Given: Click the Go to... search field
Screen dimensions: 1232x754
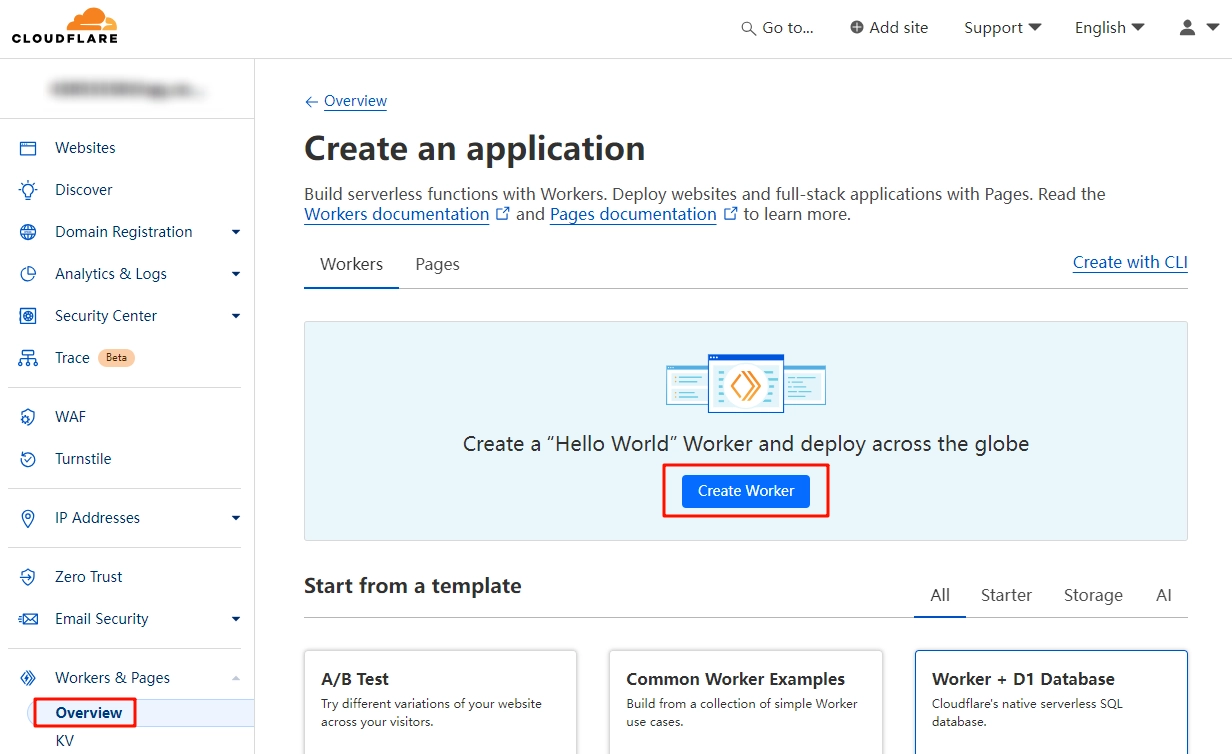Looking at the screenshot, I should (x=777, y=28).
